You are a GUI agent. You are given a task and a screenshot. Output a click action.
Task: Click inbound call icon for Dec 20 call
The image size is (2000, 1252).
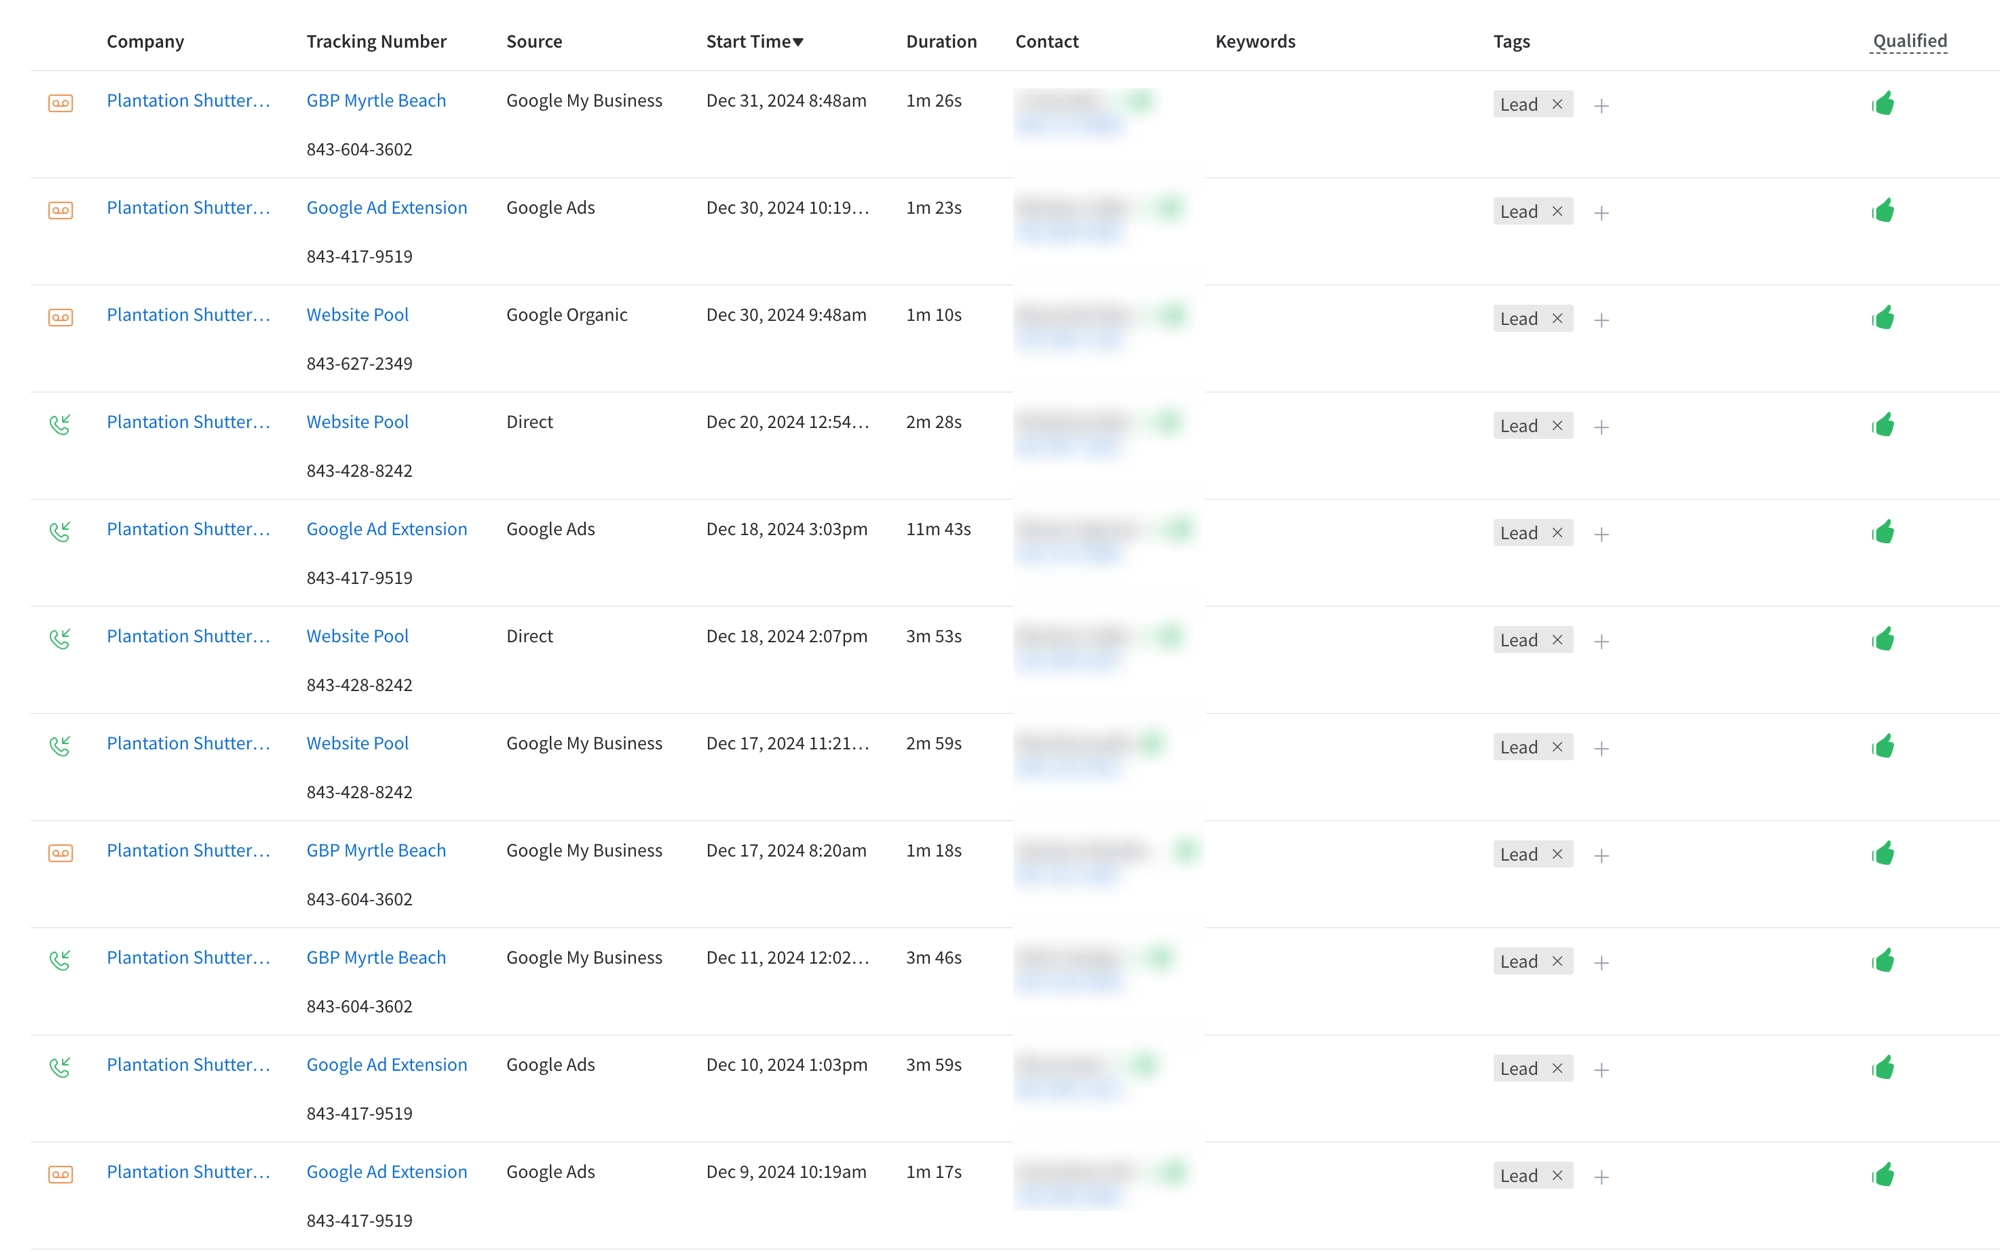[x=60, y=425]
